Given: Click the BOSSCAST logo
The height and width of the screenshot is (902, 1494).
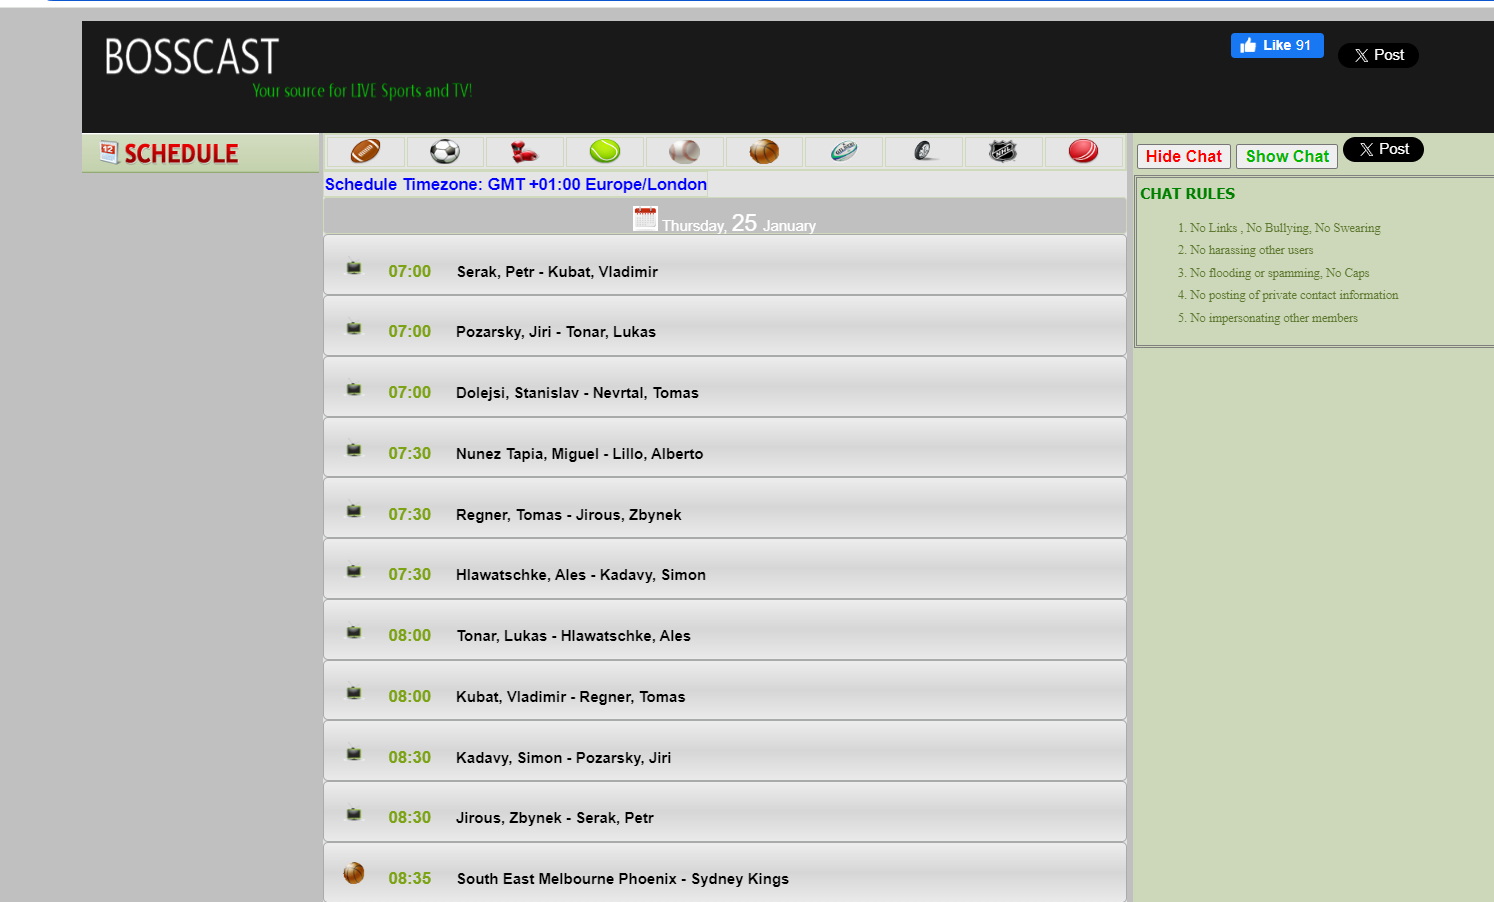Looking at the screenshot, I should pos(191,57).
